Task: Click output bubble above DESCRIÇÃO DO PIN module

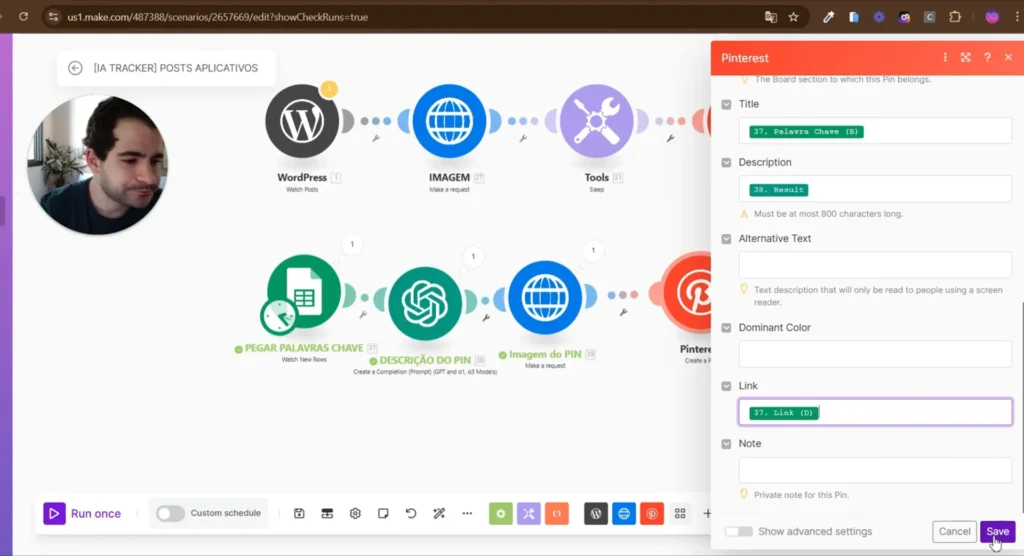Action: (473, 256)
